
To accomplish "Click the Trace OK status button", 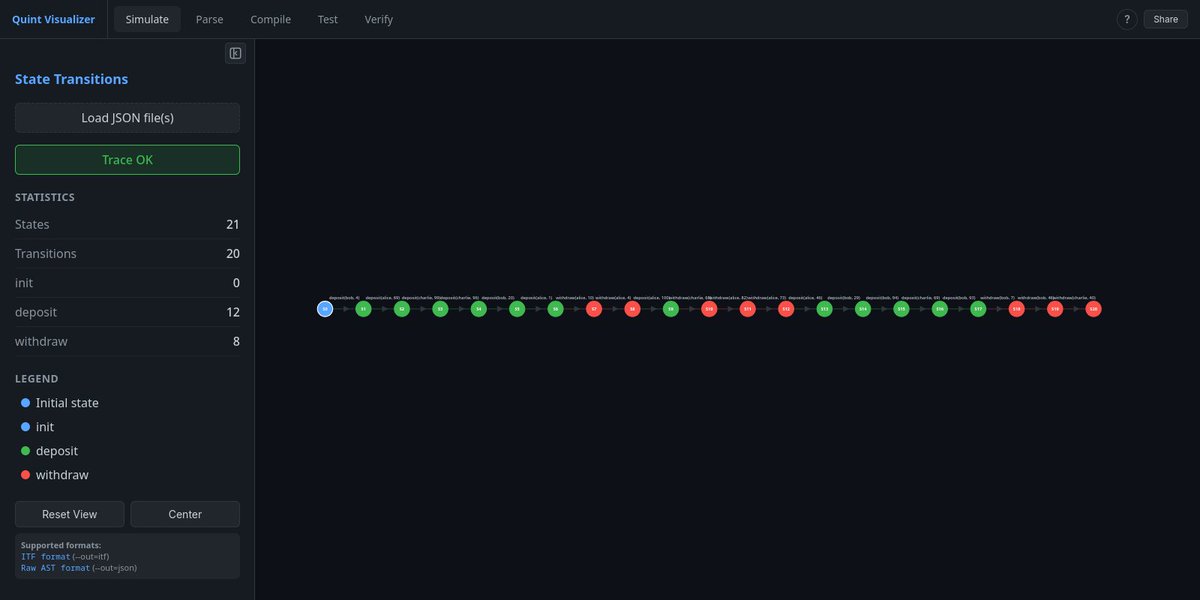I will [x=127, y=160].
